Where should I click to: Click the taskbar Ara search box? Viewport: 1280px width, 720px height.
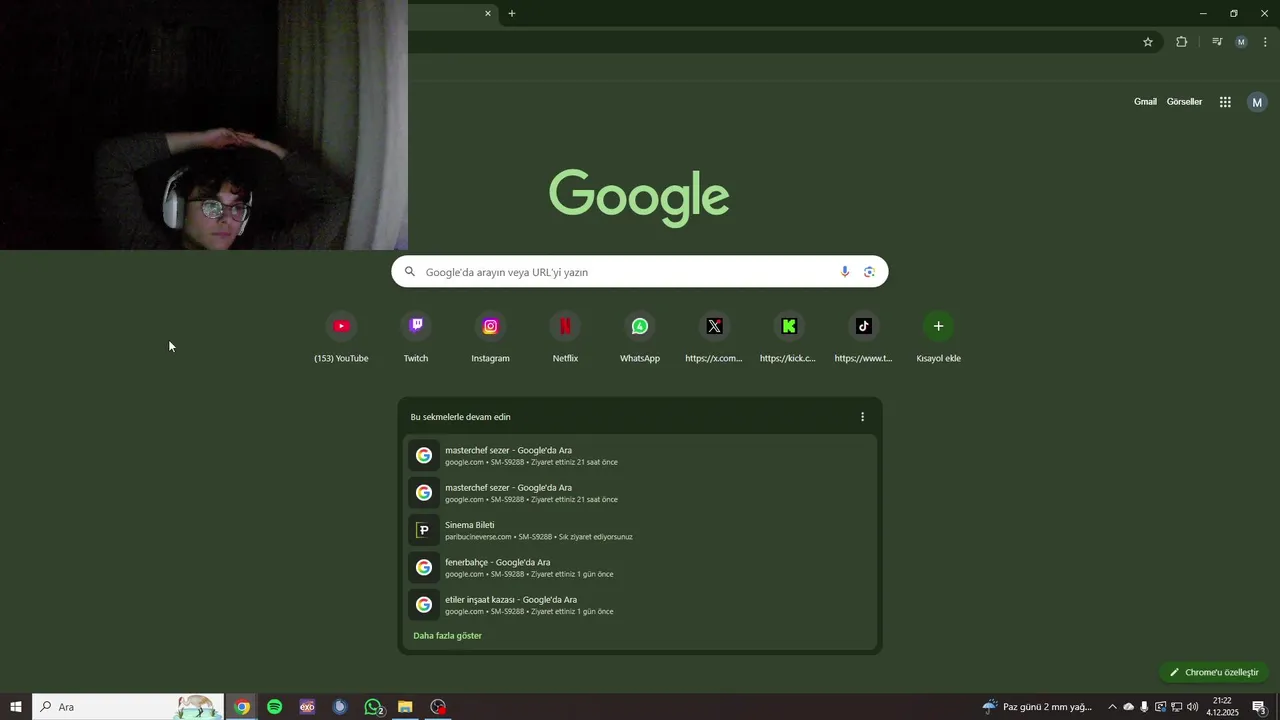click(128, 707)
